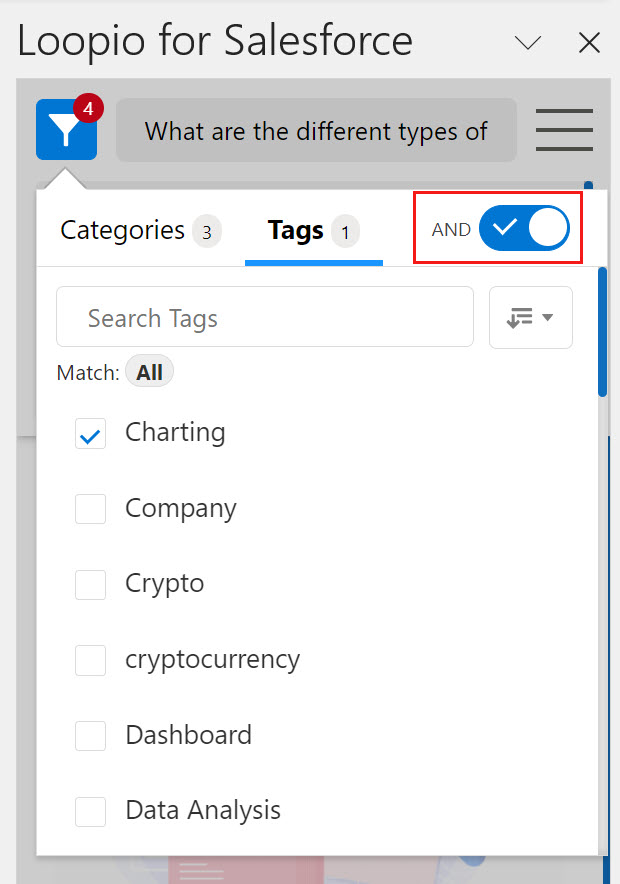Click the Data Analysis label text

[x=203, y=811]
